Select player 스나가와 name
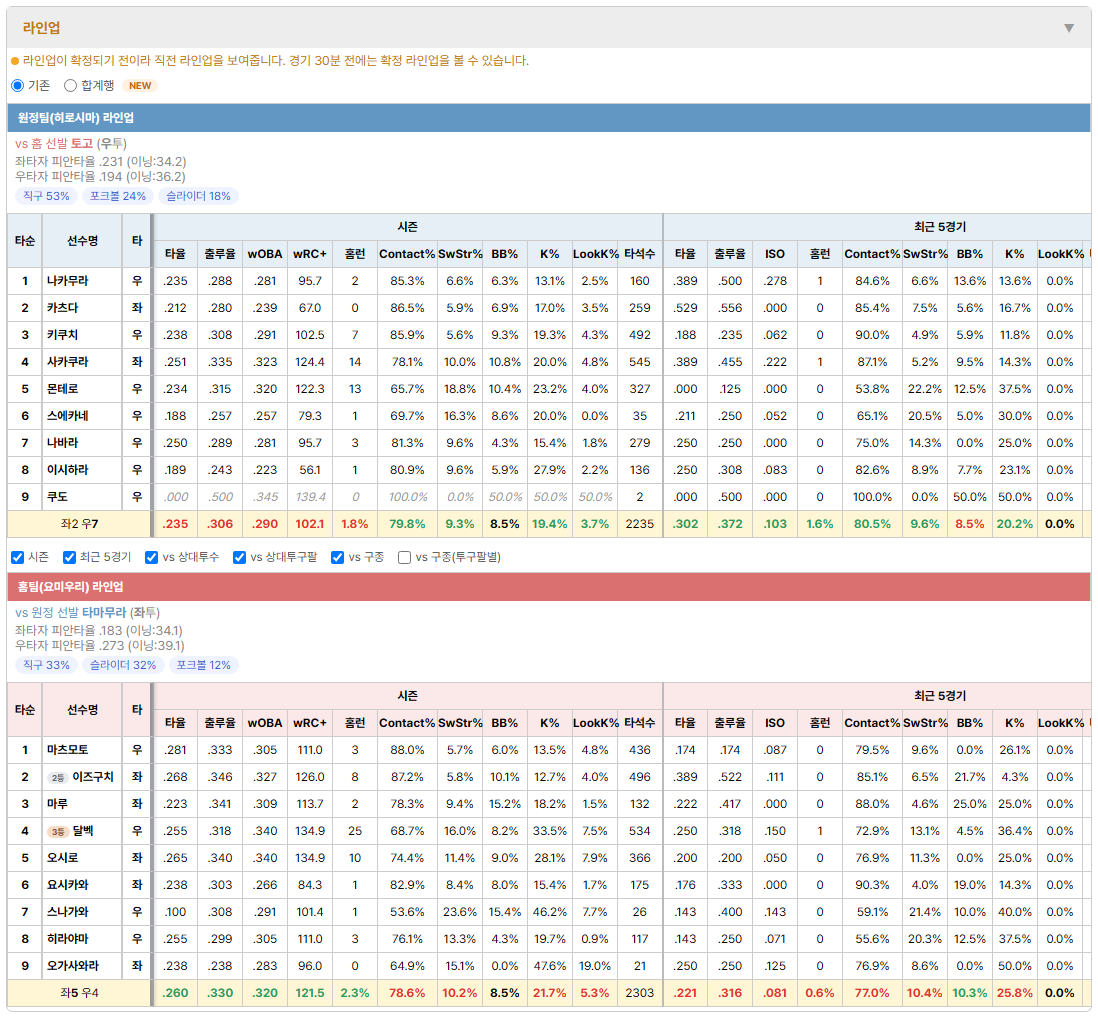Image resolution: width=1098 pixels, height=1018 pixels. [67, 912]
